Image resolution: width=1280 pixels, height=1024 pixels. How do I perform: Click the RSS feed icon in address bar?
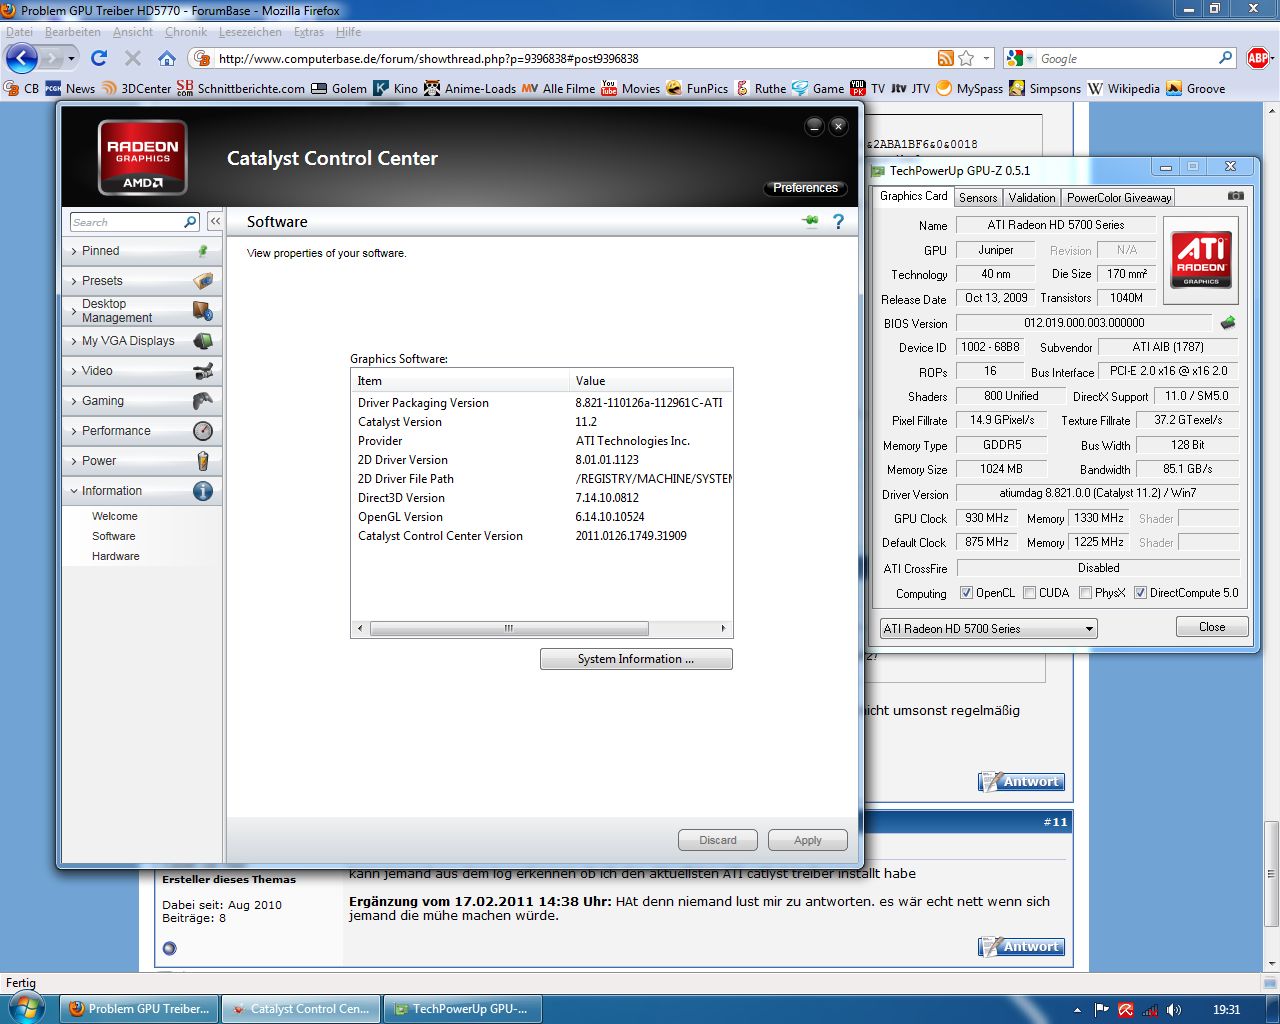coord(945,58)
